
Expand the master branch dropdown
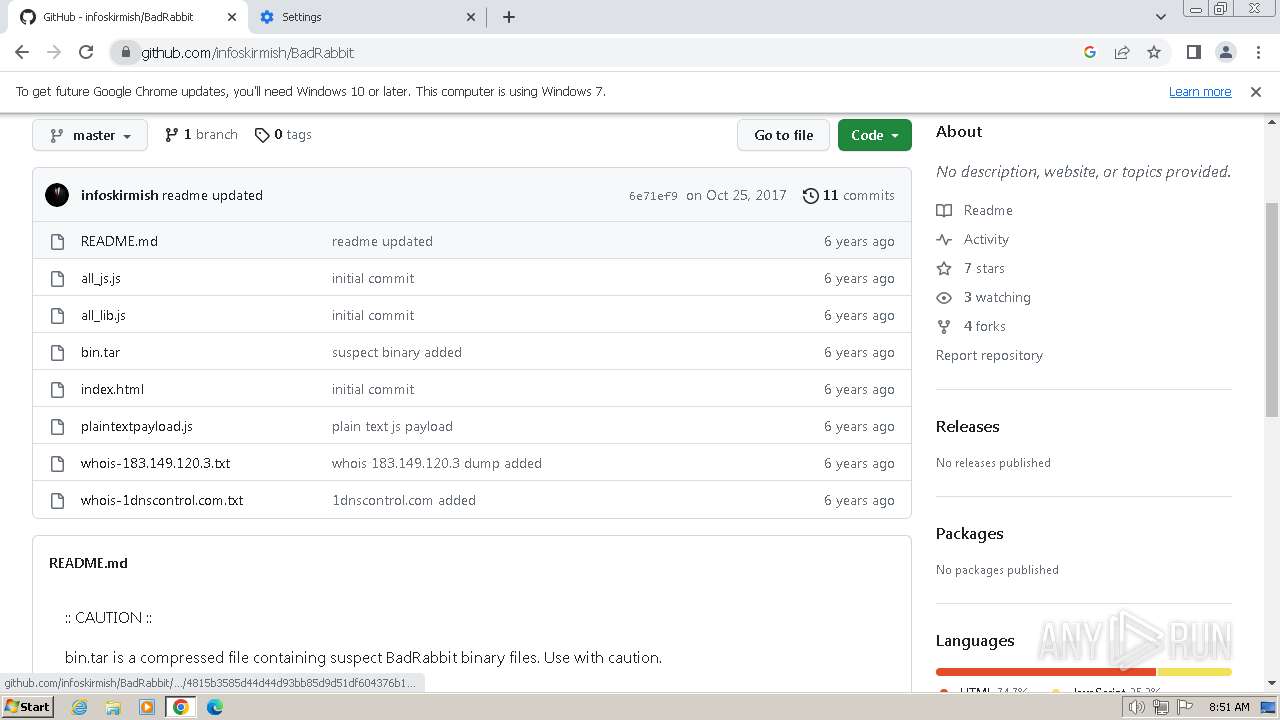tap(90, 135)
